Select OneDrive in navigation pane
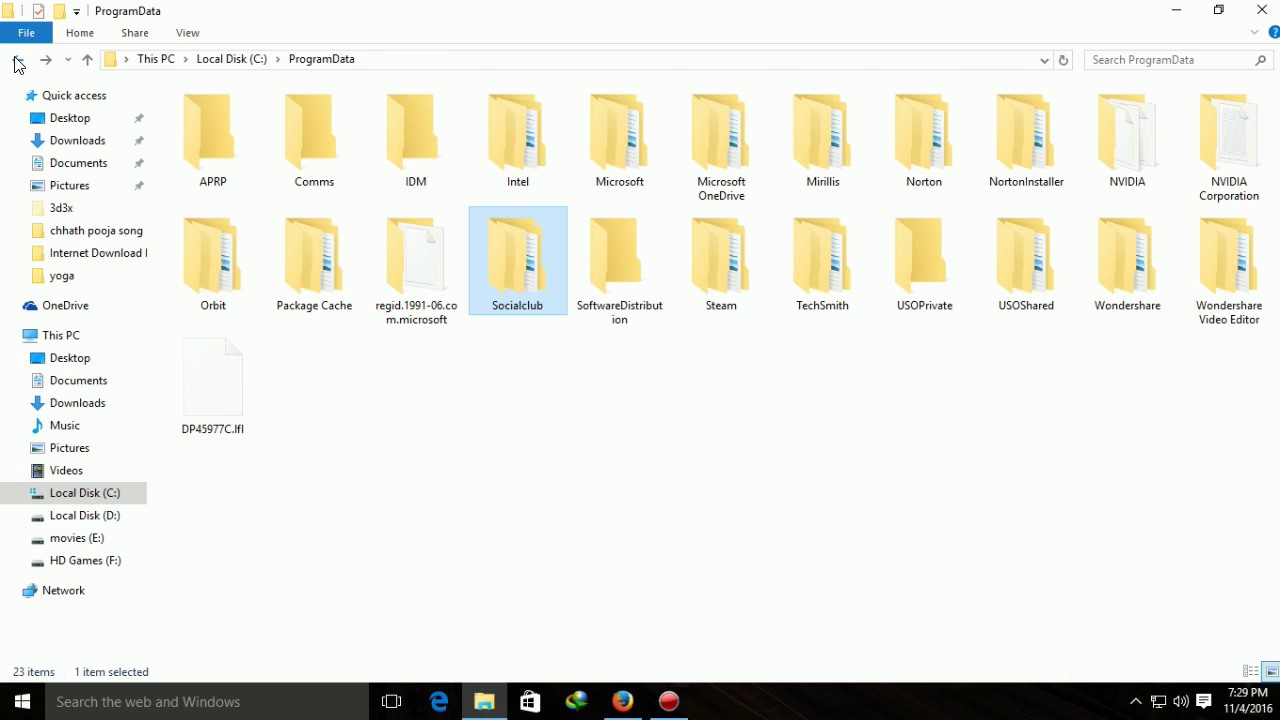Image resolution: width=1280 pixels, height=720 pixels. (65, 306)
